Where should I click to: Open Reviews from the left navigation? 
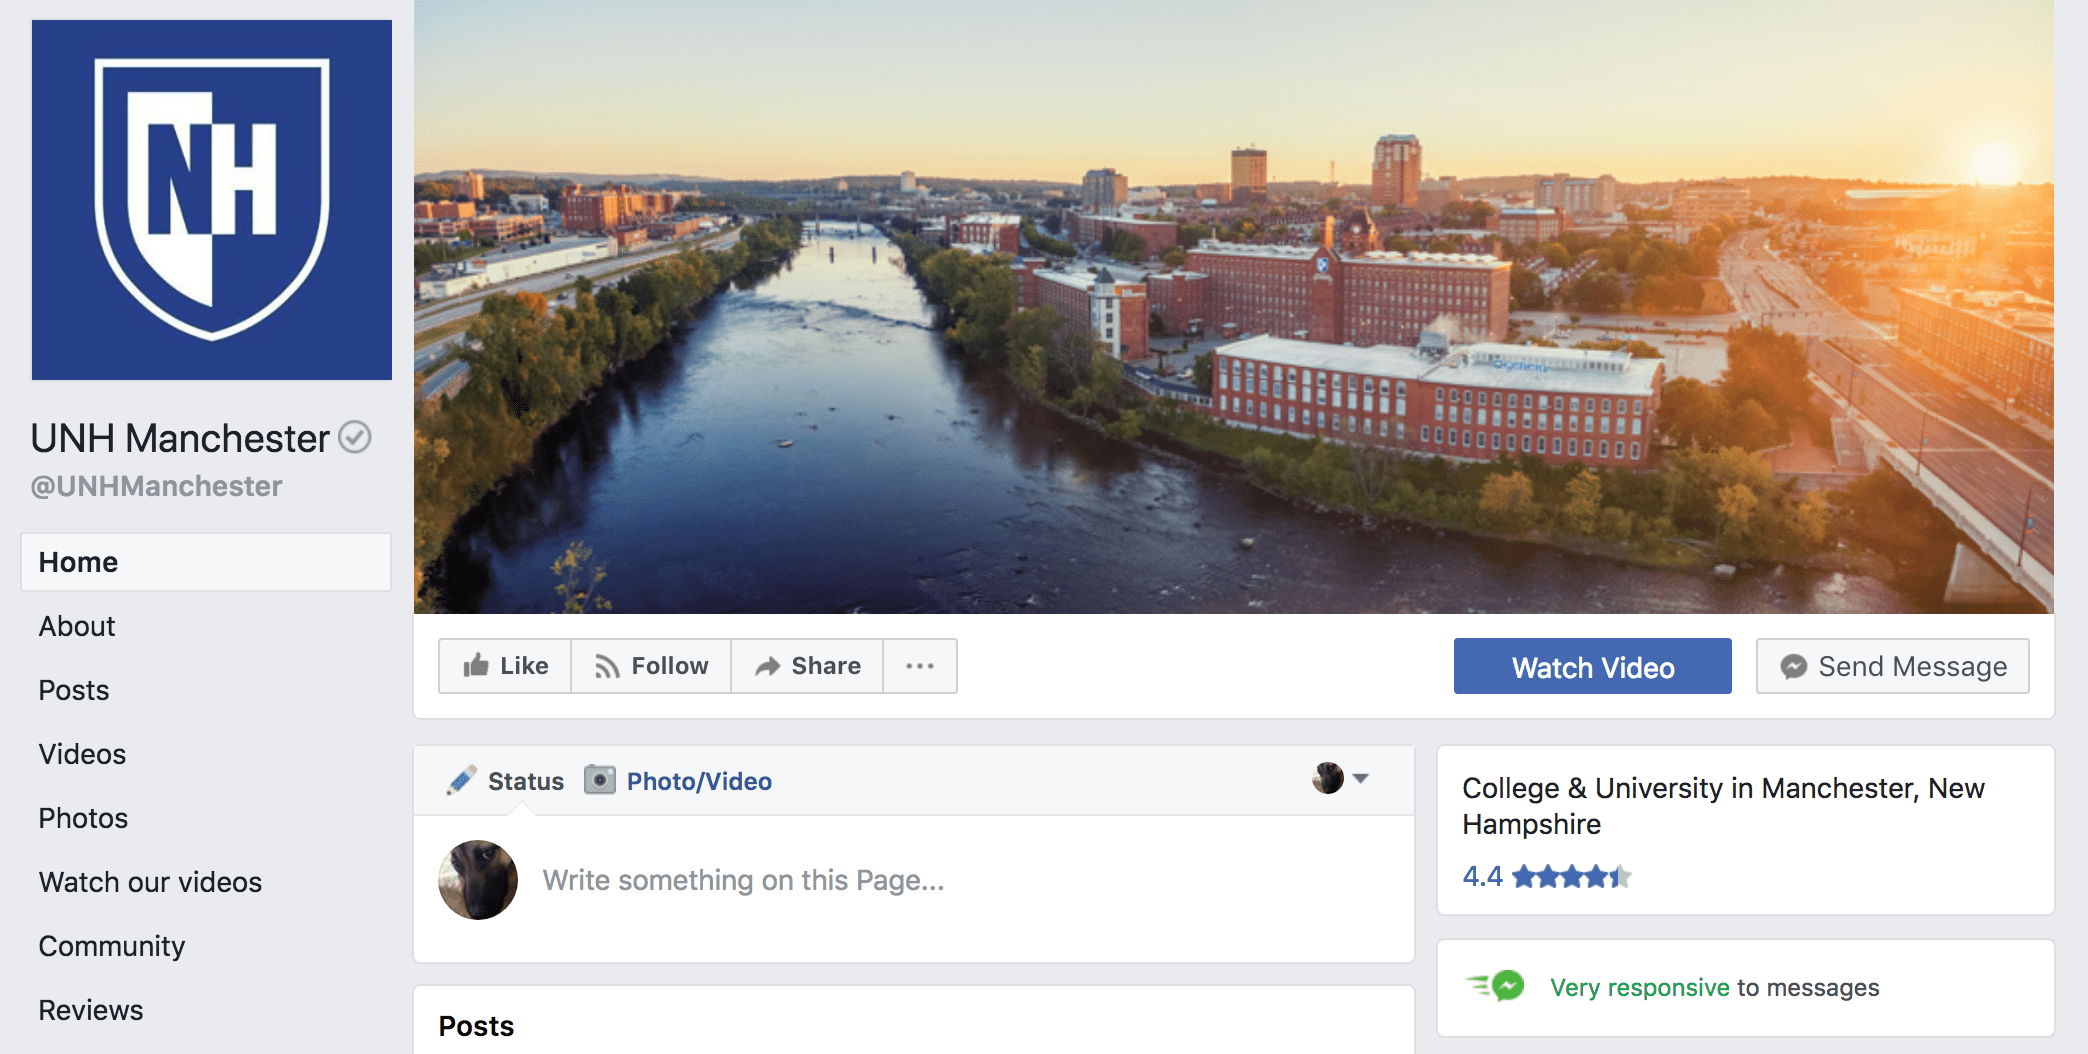[x=91, y=1010]
